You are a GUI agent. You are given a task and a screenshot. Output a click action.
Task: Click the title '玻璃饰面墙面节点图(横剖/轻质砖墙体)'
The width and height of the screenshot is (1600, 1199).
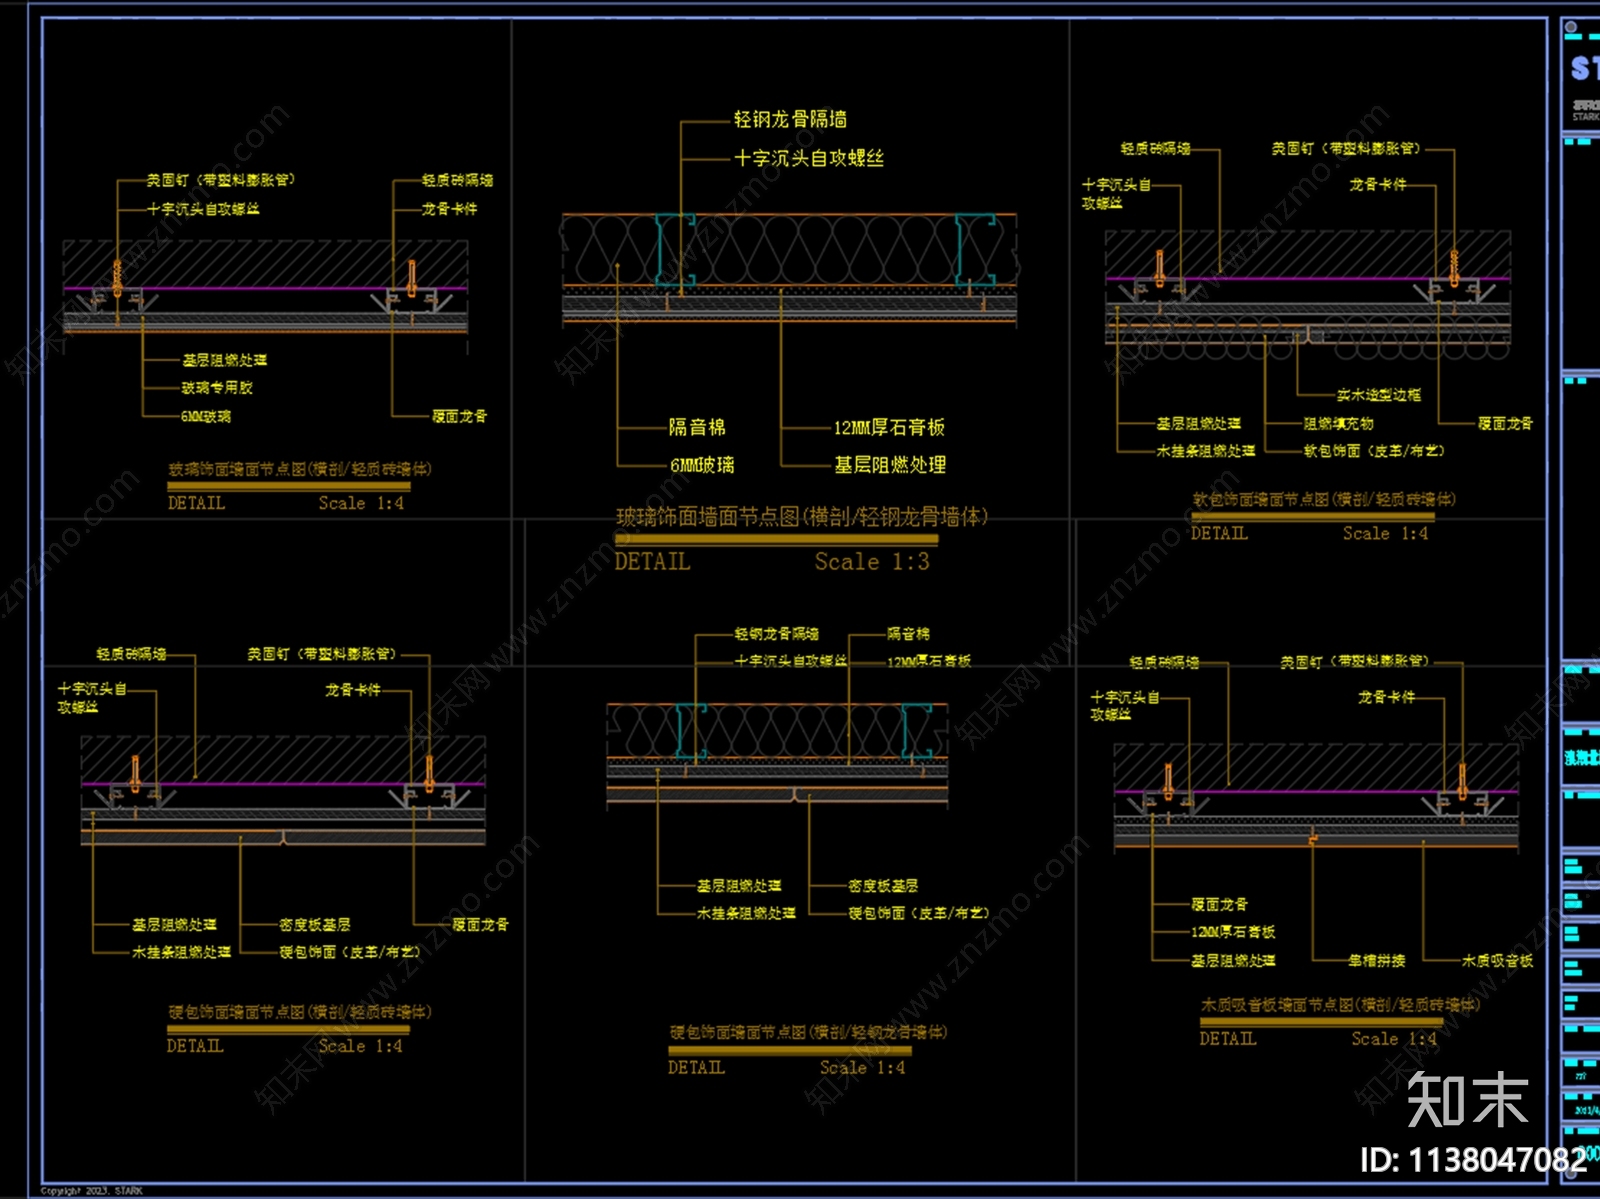[x=300, y=468]
